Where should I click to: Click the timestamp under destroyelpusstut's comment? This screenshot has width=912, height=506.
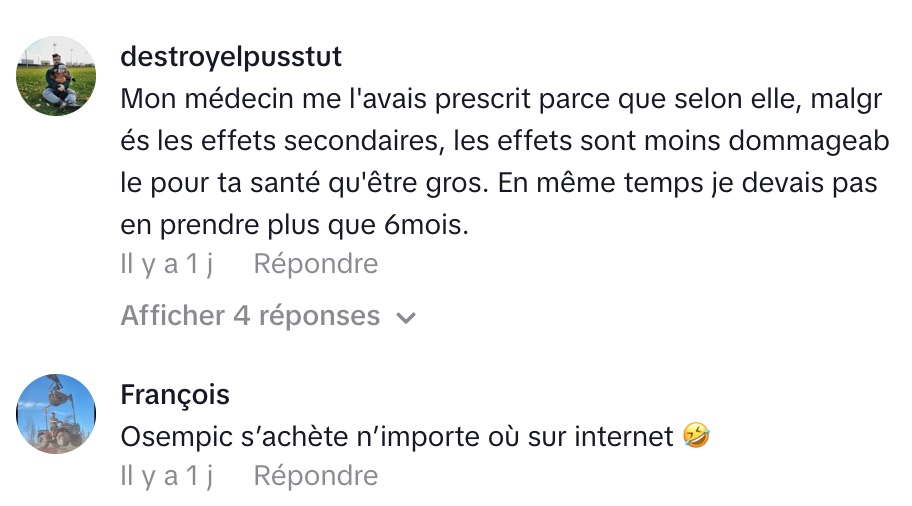[x=167, y=264]
